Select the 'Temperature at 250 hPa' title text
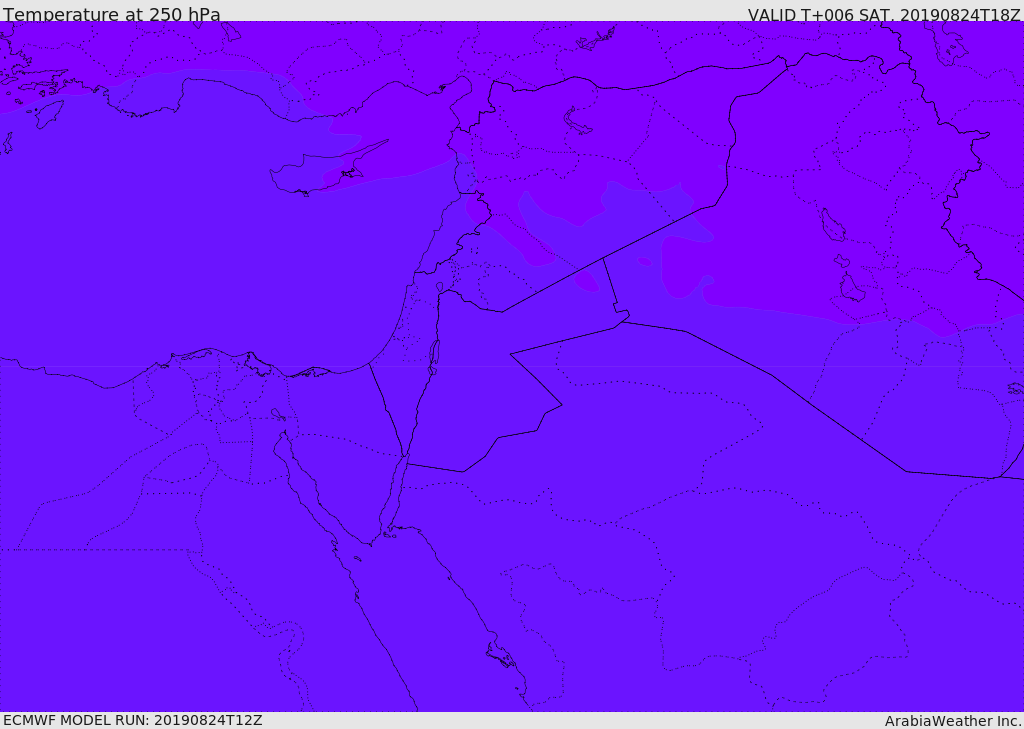 point(112,14)
